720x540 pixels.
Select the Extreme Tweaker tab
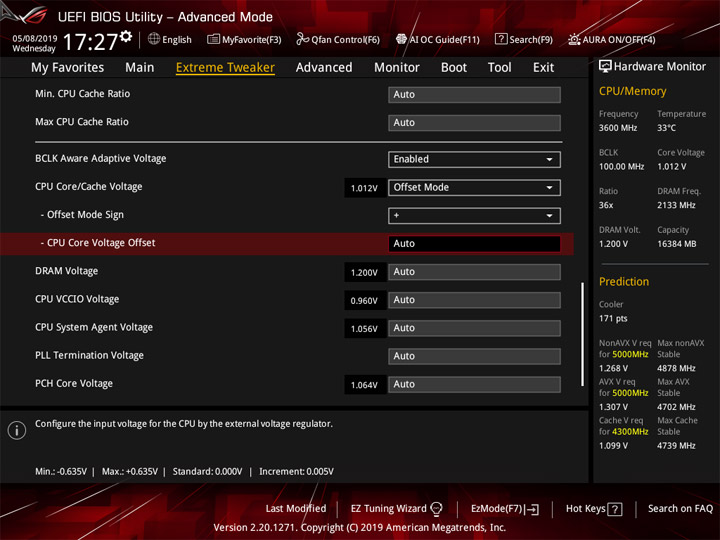225,68
